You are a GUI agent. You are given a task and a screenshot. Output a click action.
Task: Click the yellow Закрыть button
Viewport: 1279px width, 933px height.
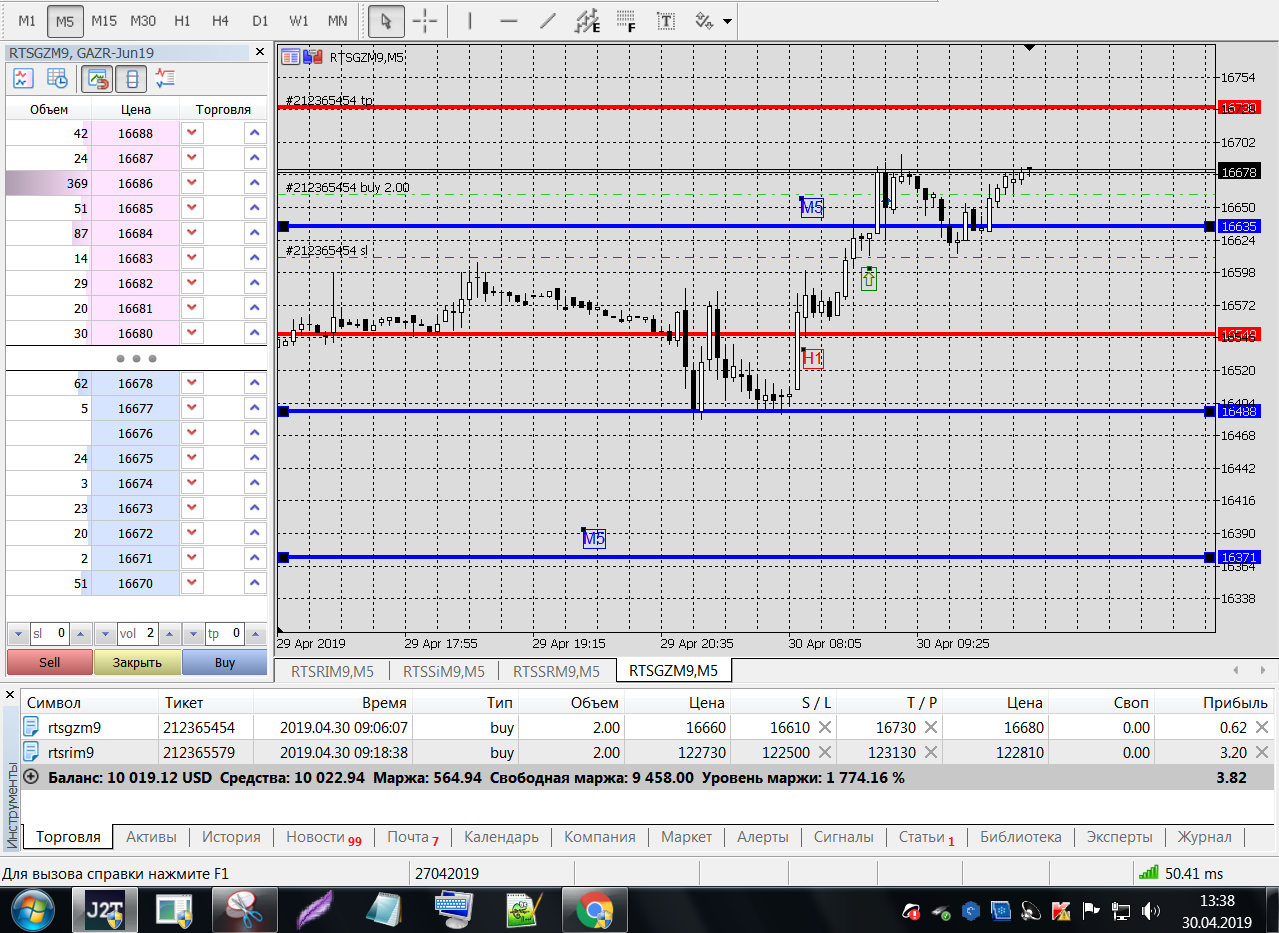click(x=137, y=662)
